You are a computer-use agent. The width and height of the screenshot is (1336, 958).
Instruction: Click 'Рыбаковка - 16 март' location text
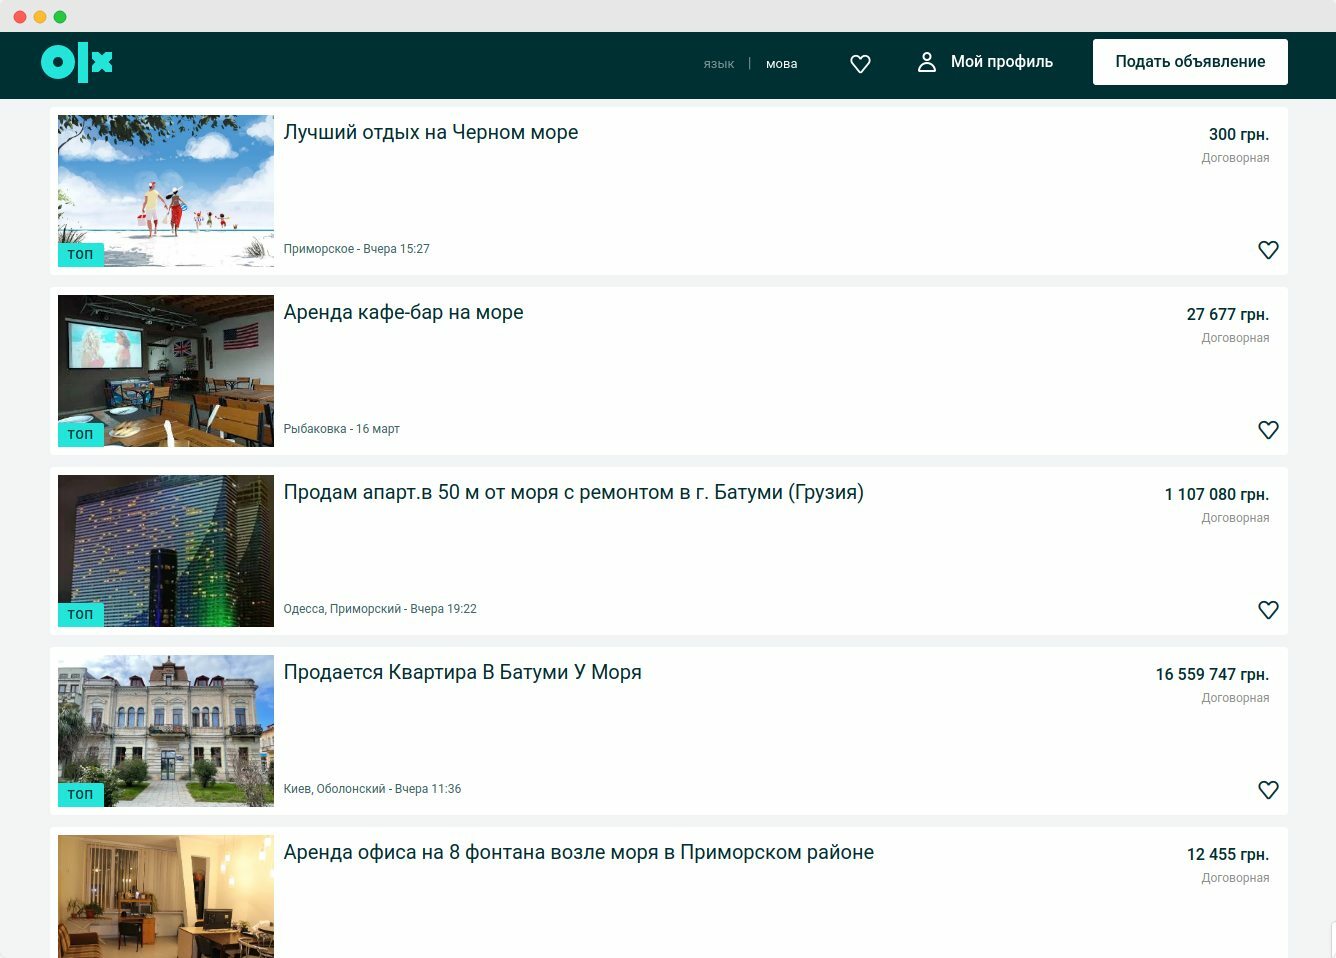[342, 429]
